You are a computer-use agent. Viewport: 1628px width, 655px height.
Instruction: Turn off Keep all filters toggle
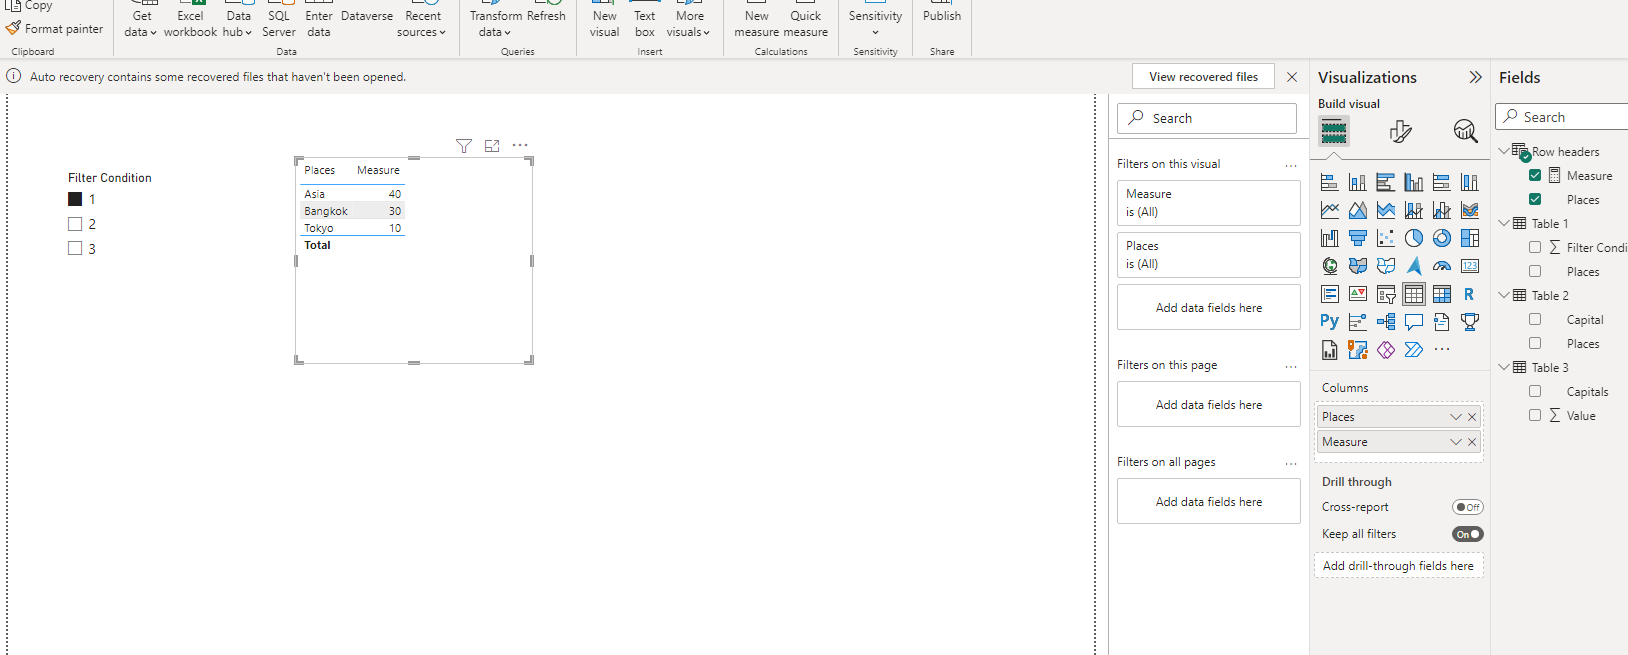pos(1467,534)
